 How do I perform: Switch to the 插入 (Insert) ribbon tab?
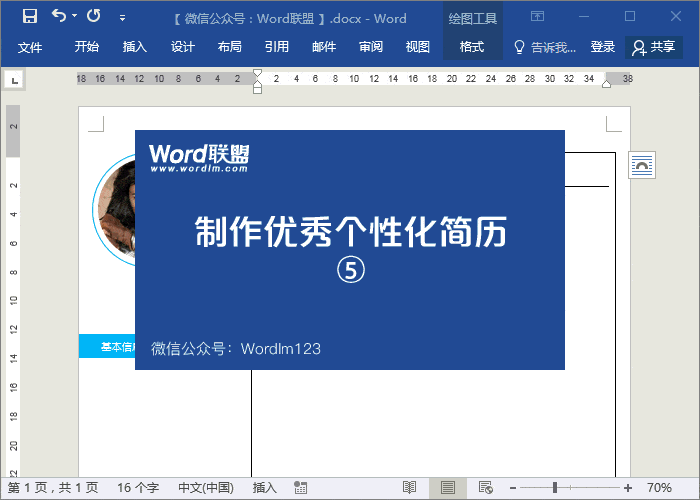tap(135, 47)
